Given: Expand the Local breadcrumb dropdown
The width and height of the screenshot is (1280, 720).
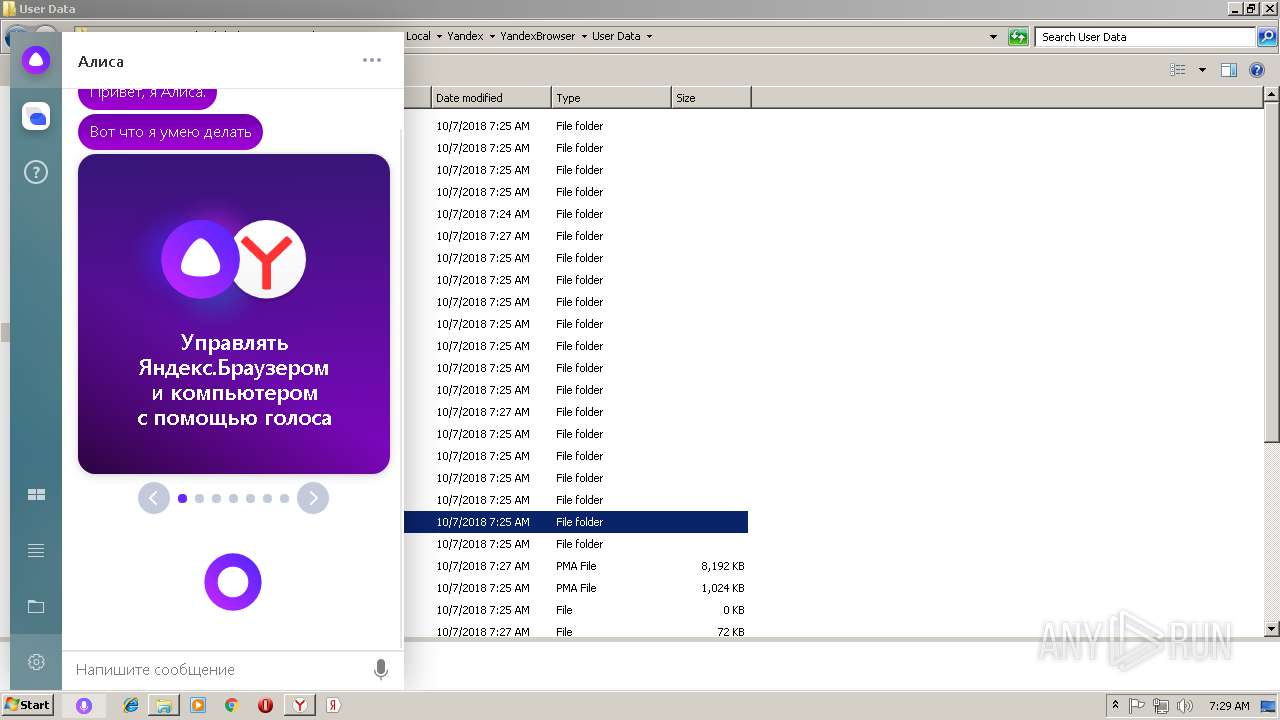Looking at the screenshot, I should pyautogui.click(x=439, y=36).
